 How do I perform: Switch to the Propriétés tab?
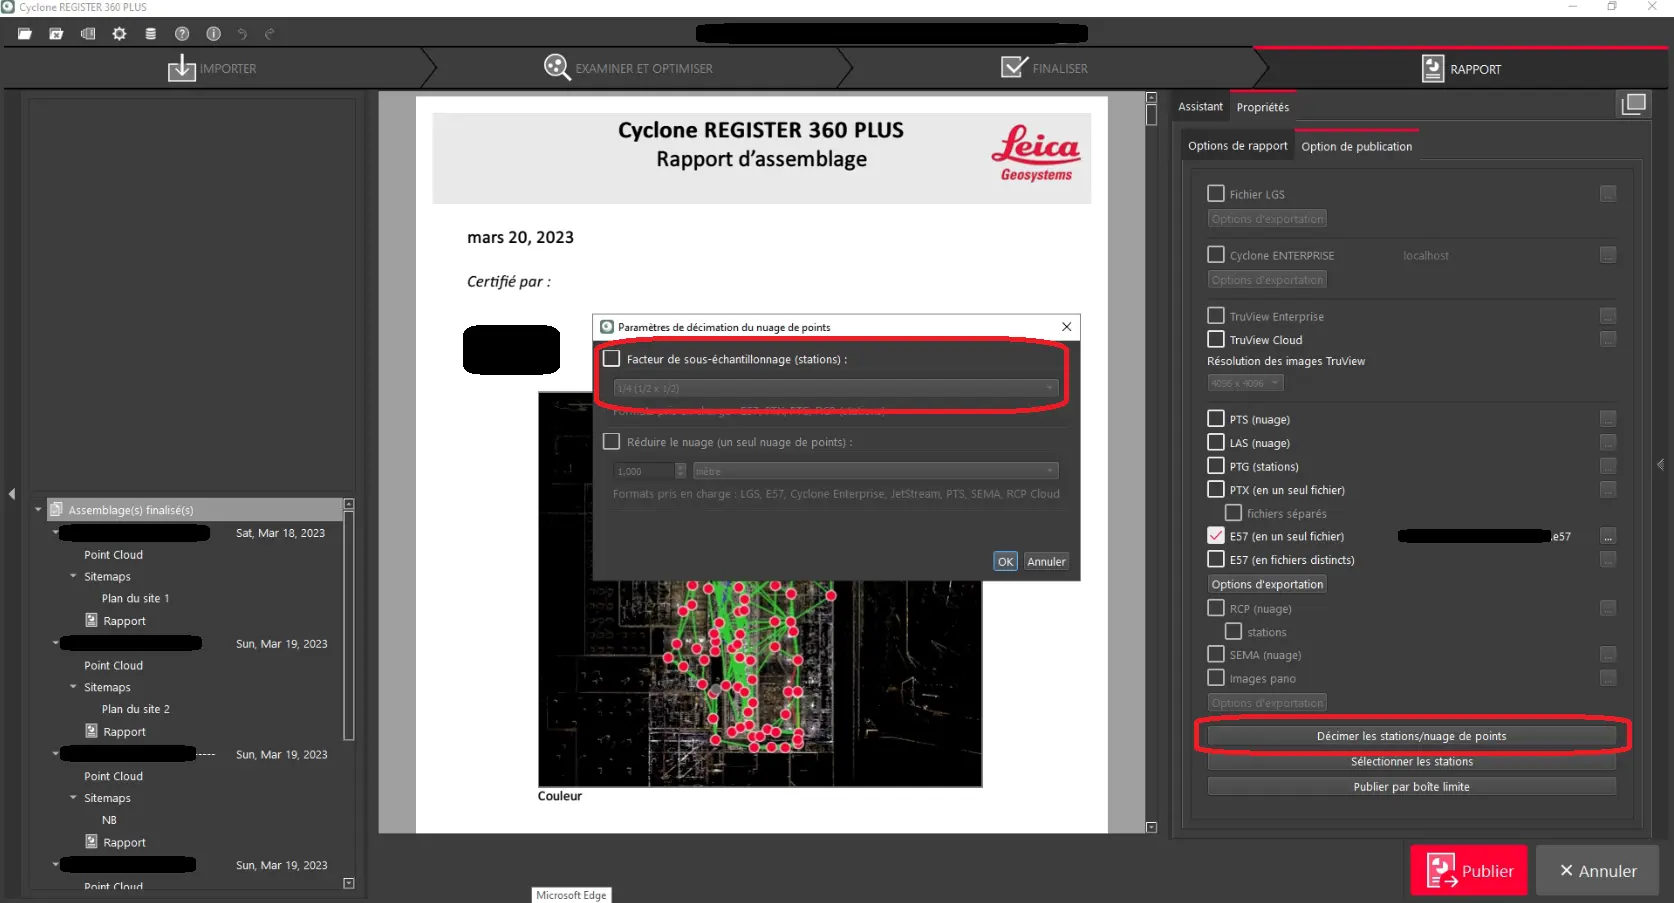click(x=1263, y=107)
